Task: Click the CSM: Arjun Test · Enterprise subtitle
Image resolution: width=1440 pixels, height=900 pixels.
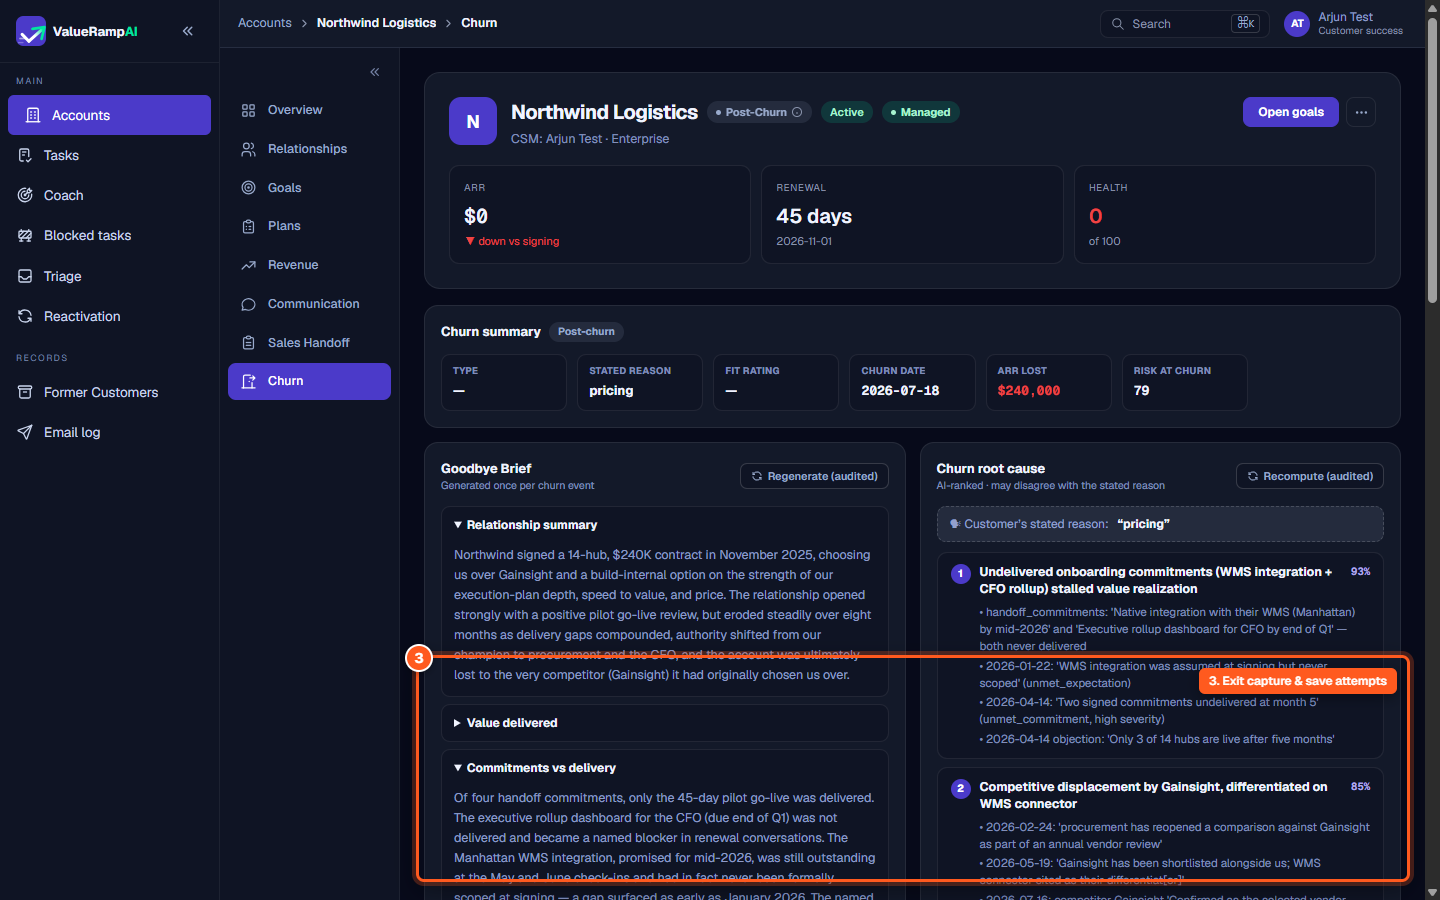Action: click(x=590, y=139)
